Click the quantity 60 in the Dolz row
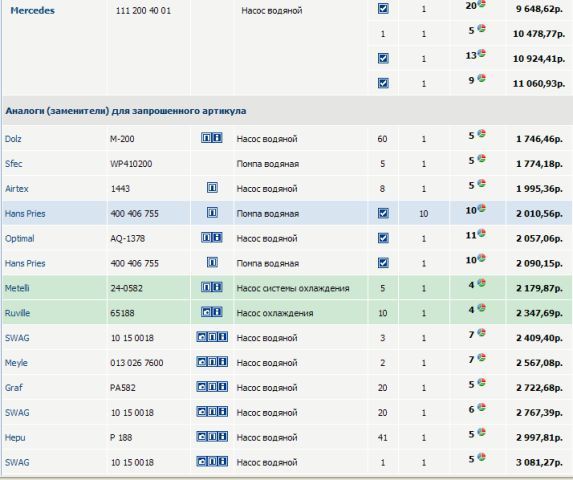This screenshot has height=480, width=573. click(x=382, y=139)
